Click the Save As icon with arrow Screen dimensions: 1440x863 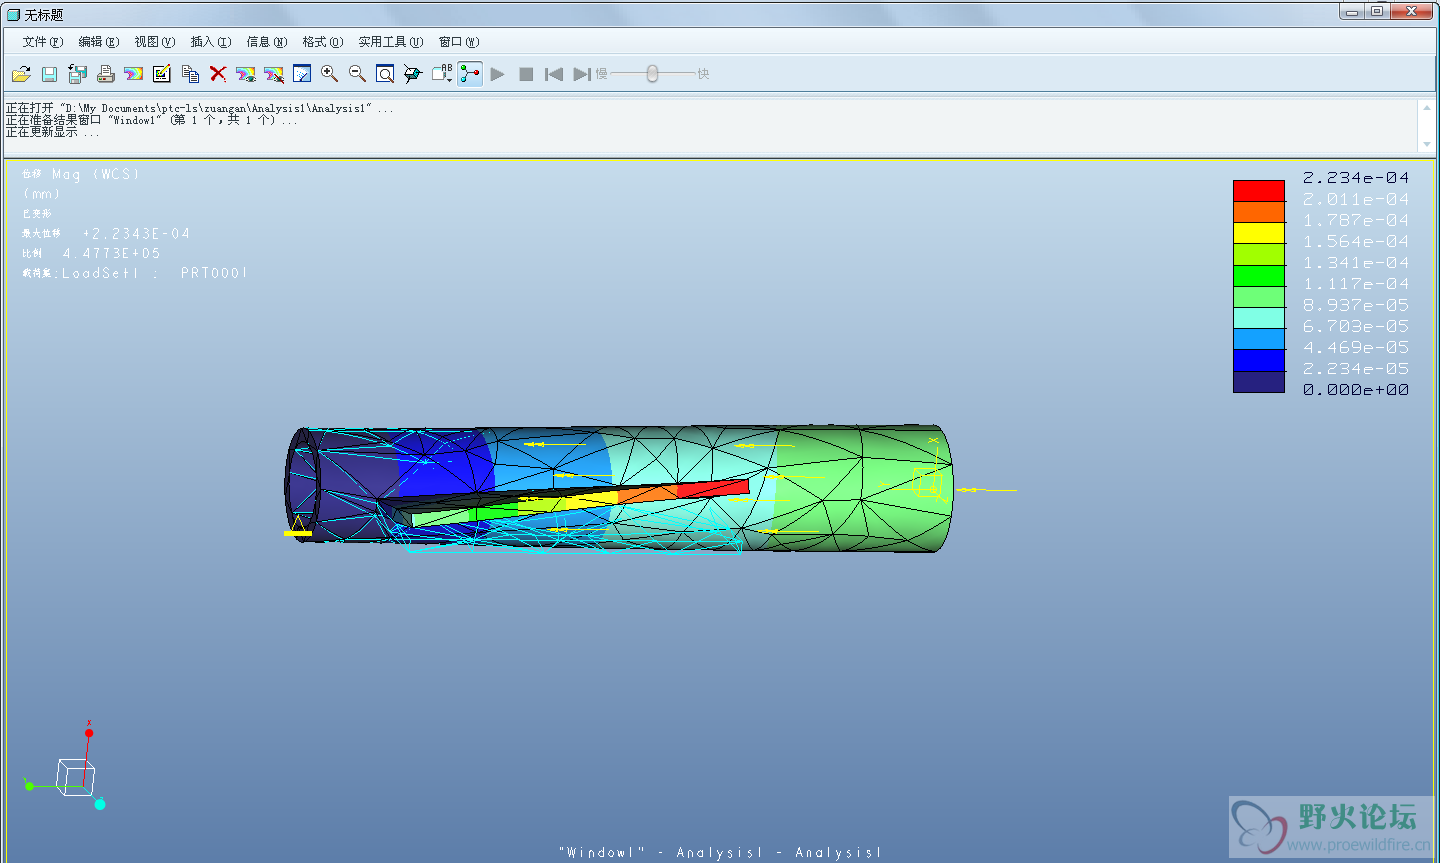pyautogui.click(x=77, y=74)
